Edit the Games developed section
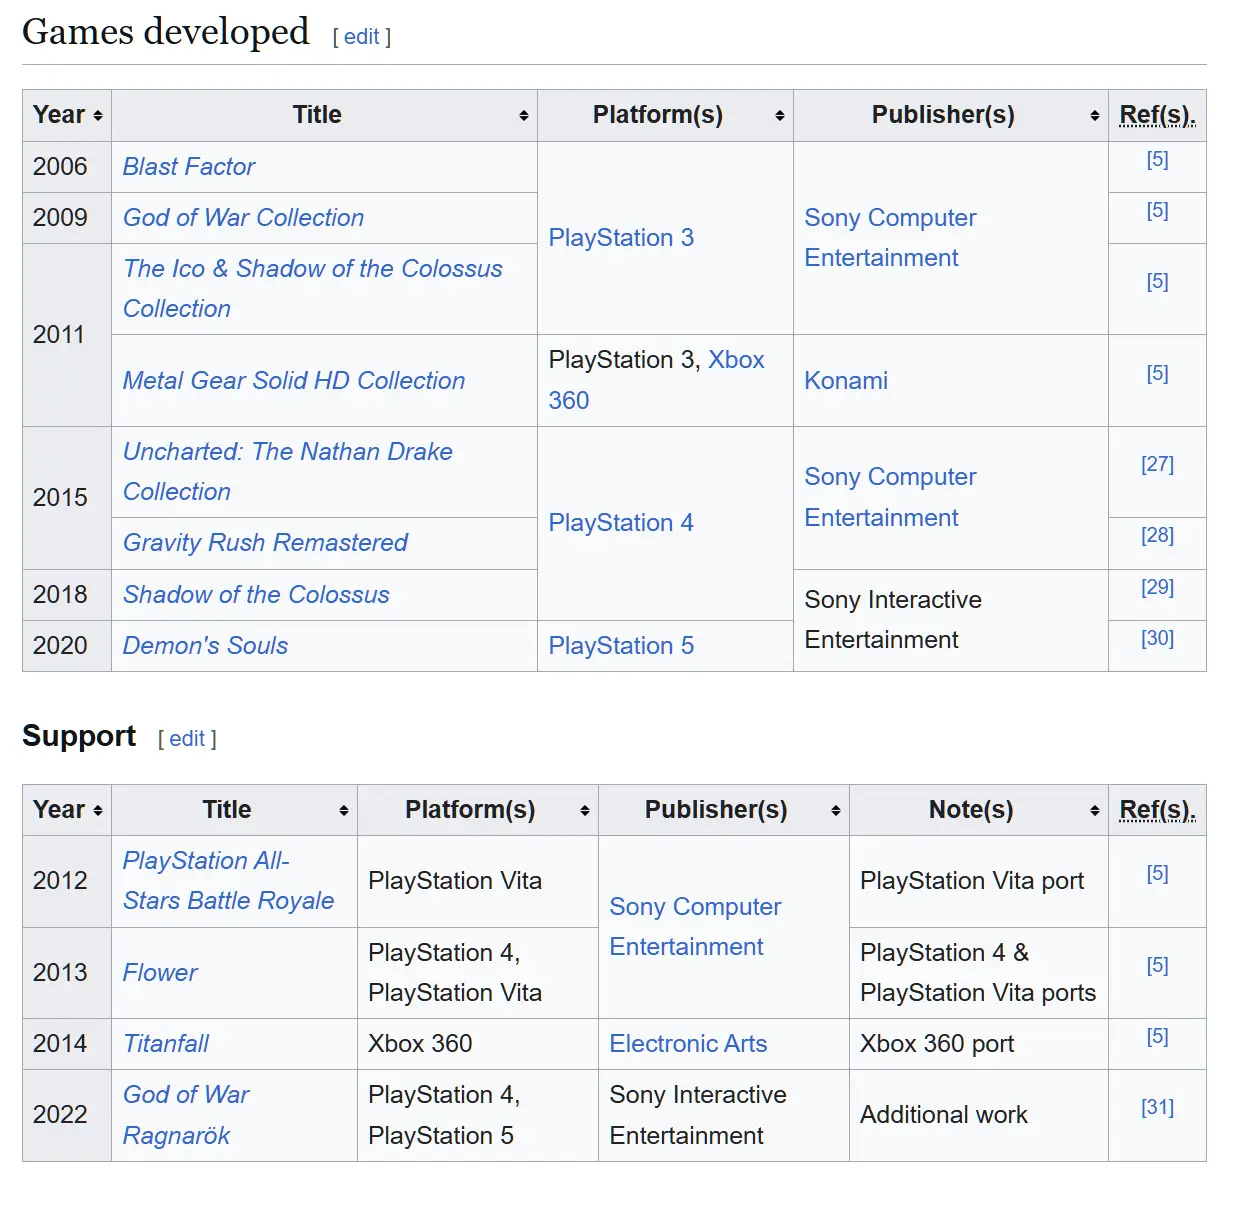The height and width of the screenshot is (1211, 1234). 361,37
